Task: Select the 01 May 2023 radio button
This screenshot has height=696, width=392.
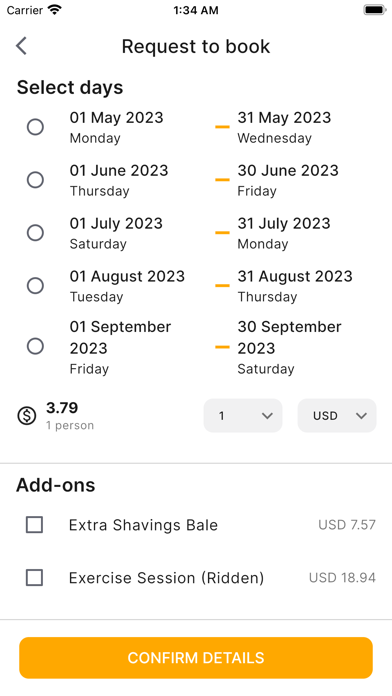Action: click(x=35, y=127)
